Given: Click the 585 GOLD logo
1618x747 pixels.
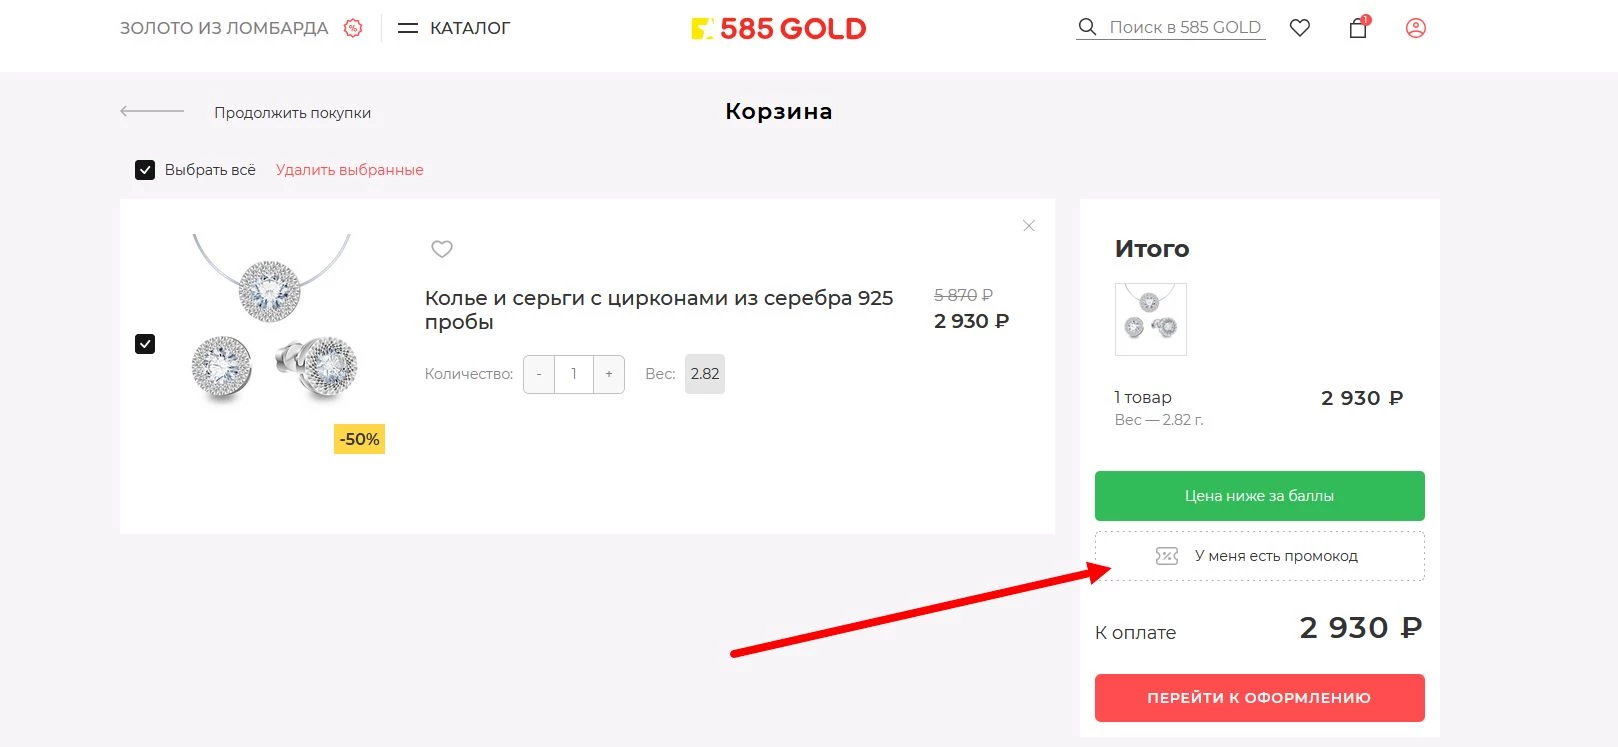Looking at the screenshot, I should 779,27.
